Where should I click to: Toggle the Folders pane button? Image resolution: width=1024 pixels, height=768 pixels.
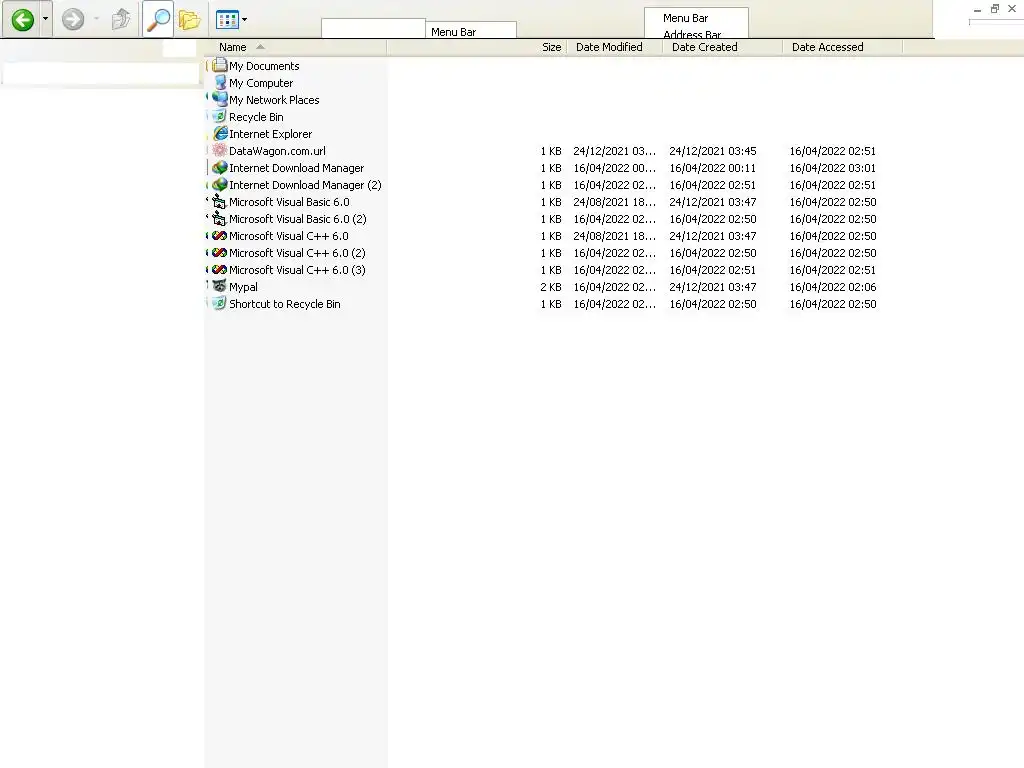tap(189, 20)
